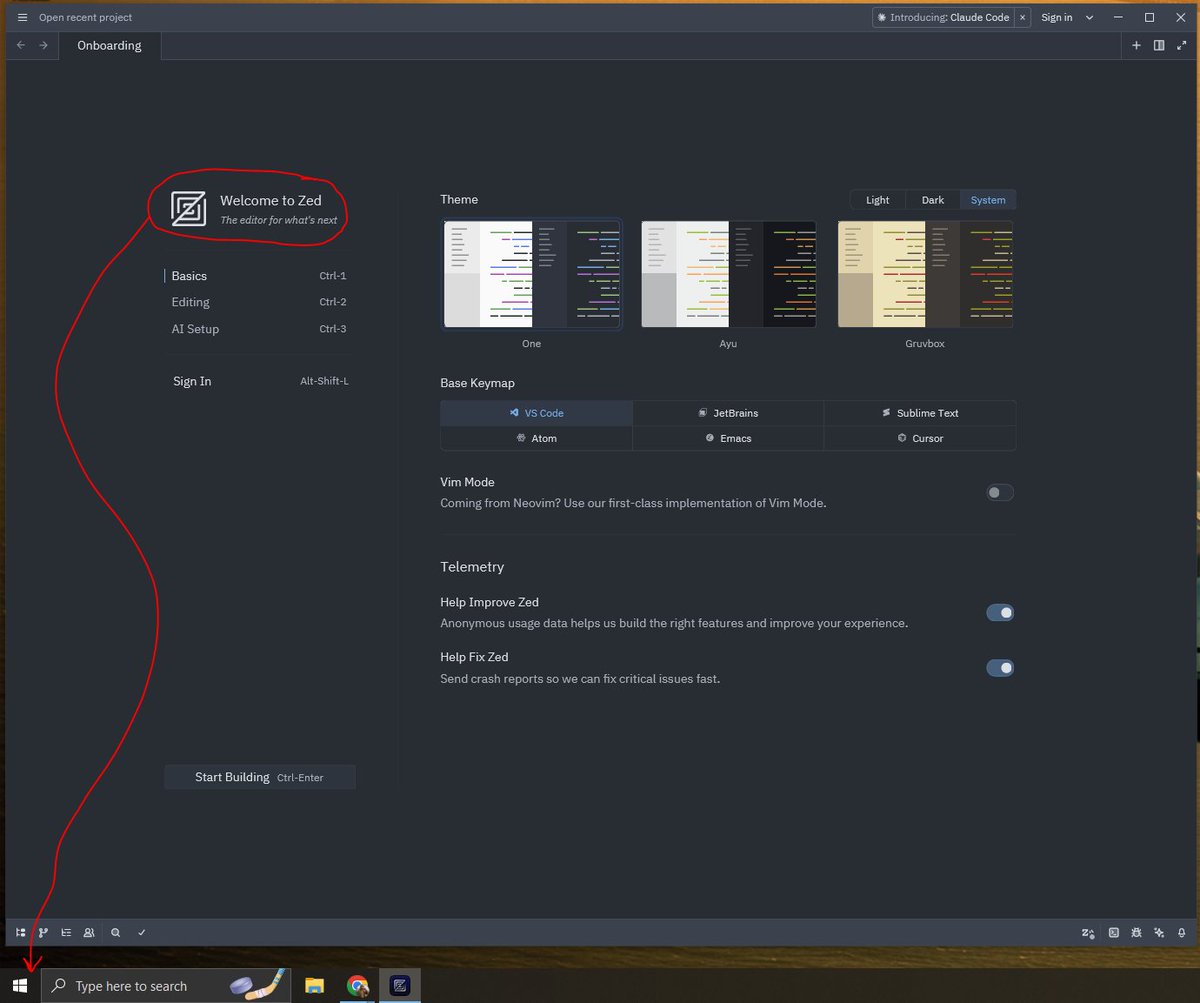Go forward with right arrow
Viewport: 1200px width, 1003px height.
(43, 45)
